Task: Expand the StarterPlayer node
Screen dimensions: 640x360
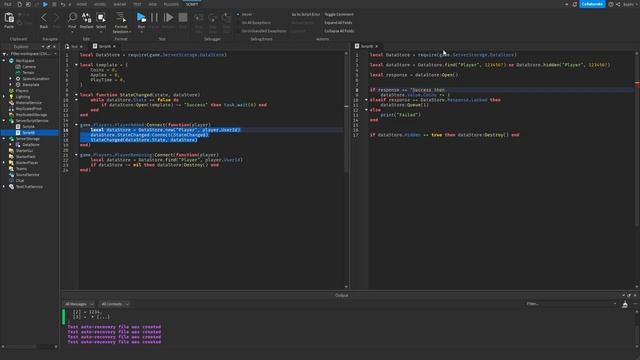Action: (x=4, y=163)
